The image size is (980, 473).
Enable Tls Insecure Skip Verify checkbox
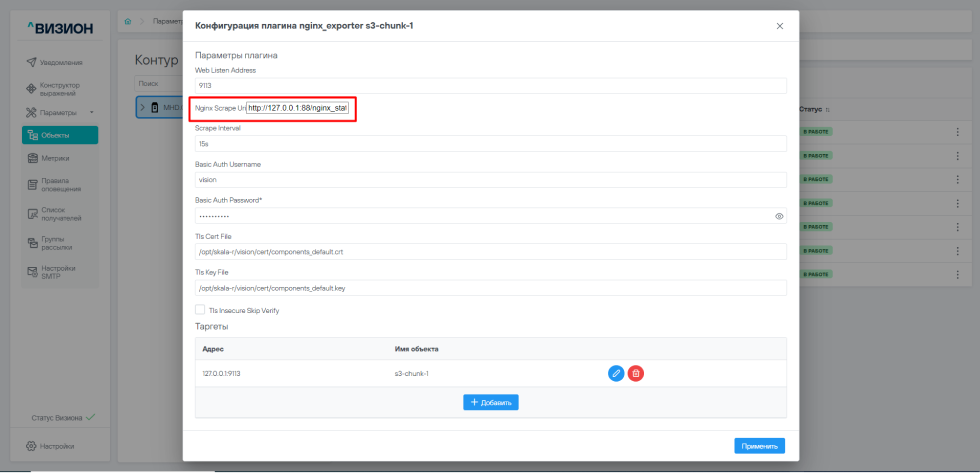pyautogui.click(x=200, y=309)
